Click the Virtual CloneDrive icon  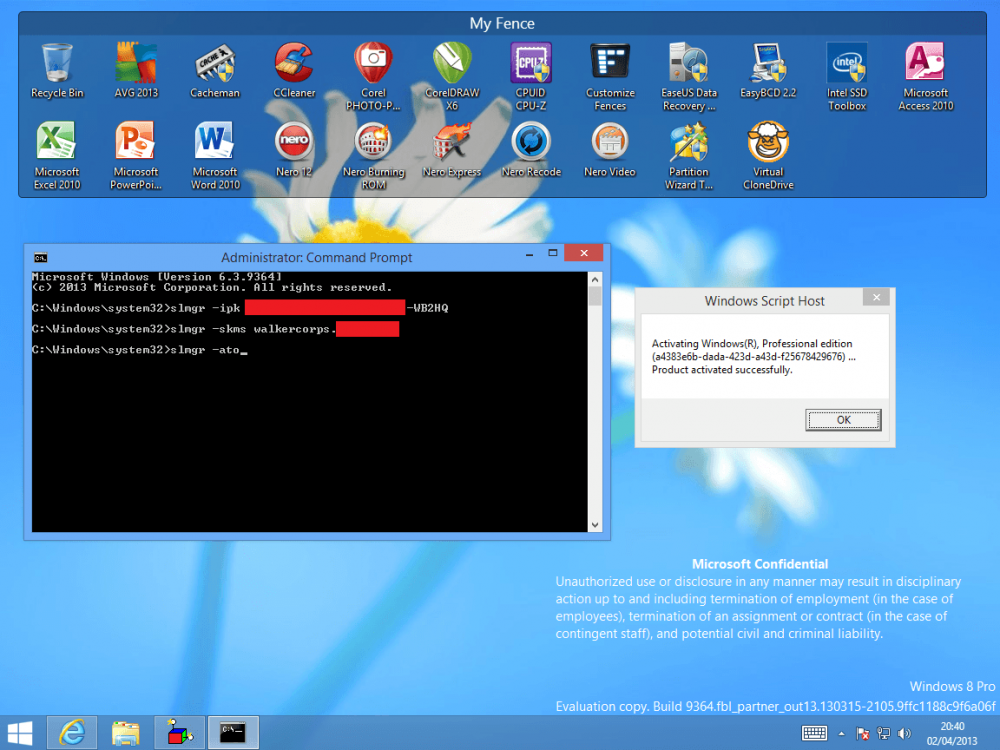(x=768, y=156)
